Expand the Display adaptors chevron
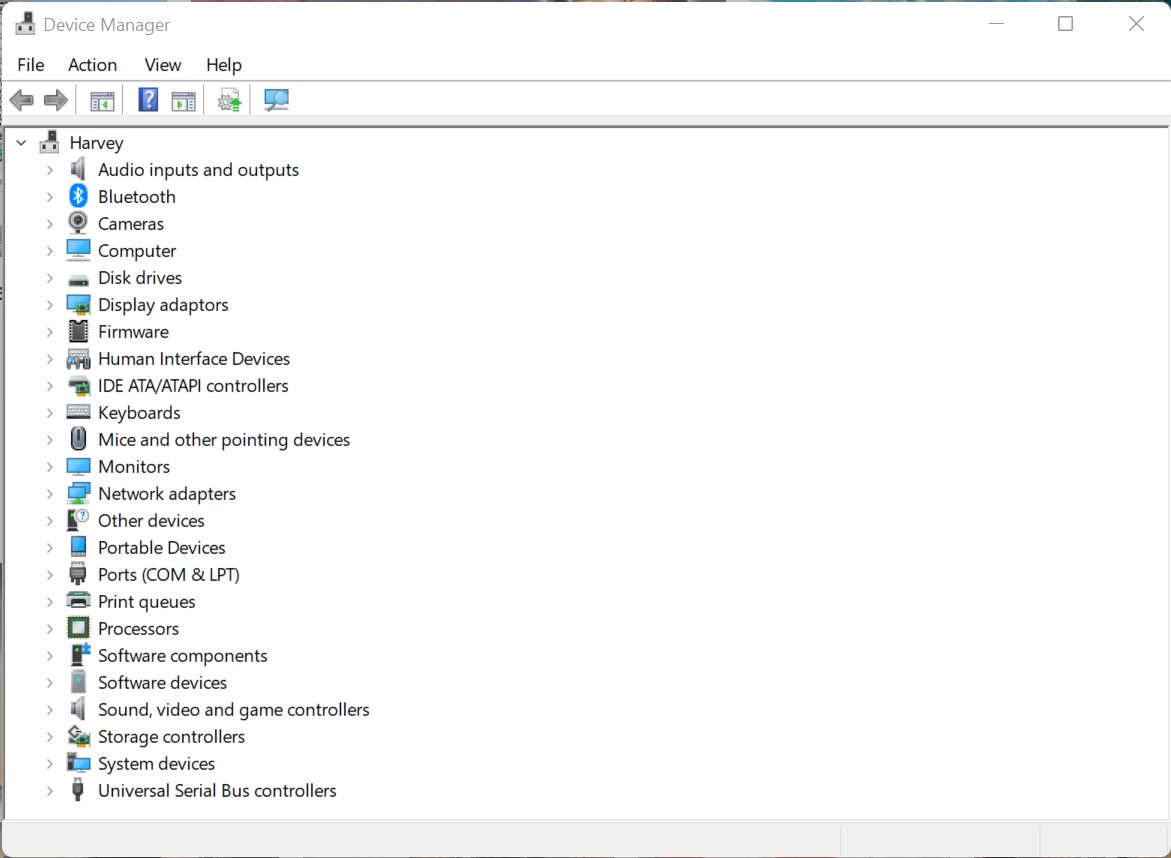The width and height of the screenshot is (1171, 858). tap(49, 305)
